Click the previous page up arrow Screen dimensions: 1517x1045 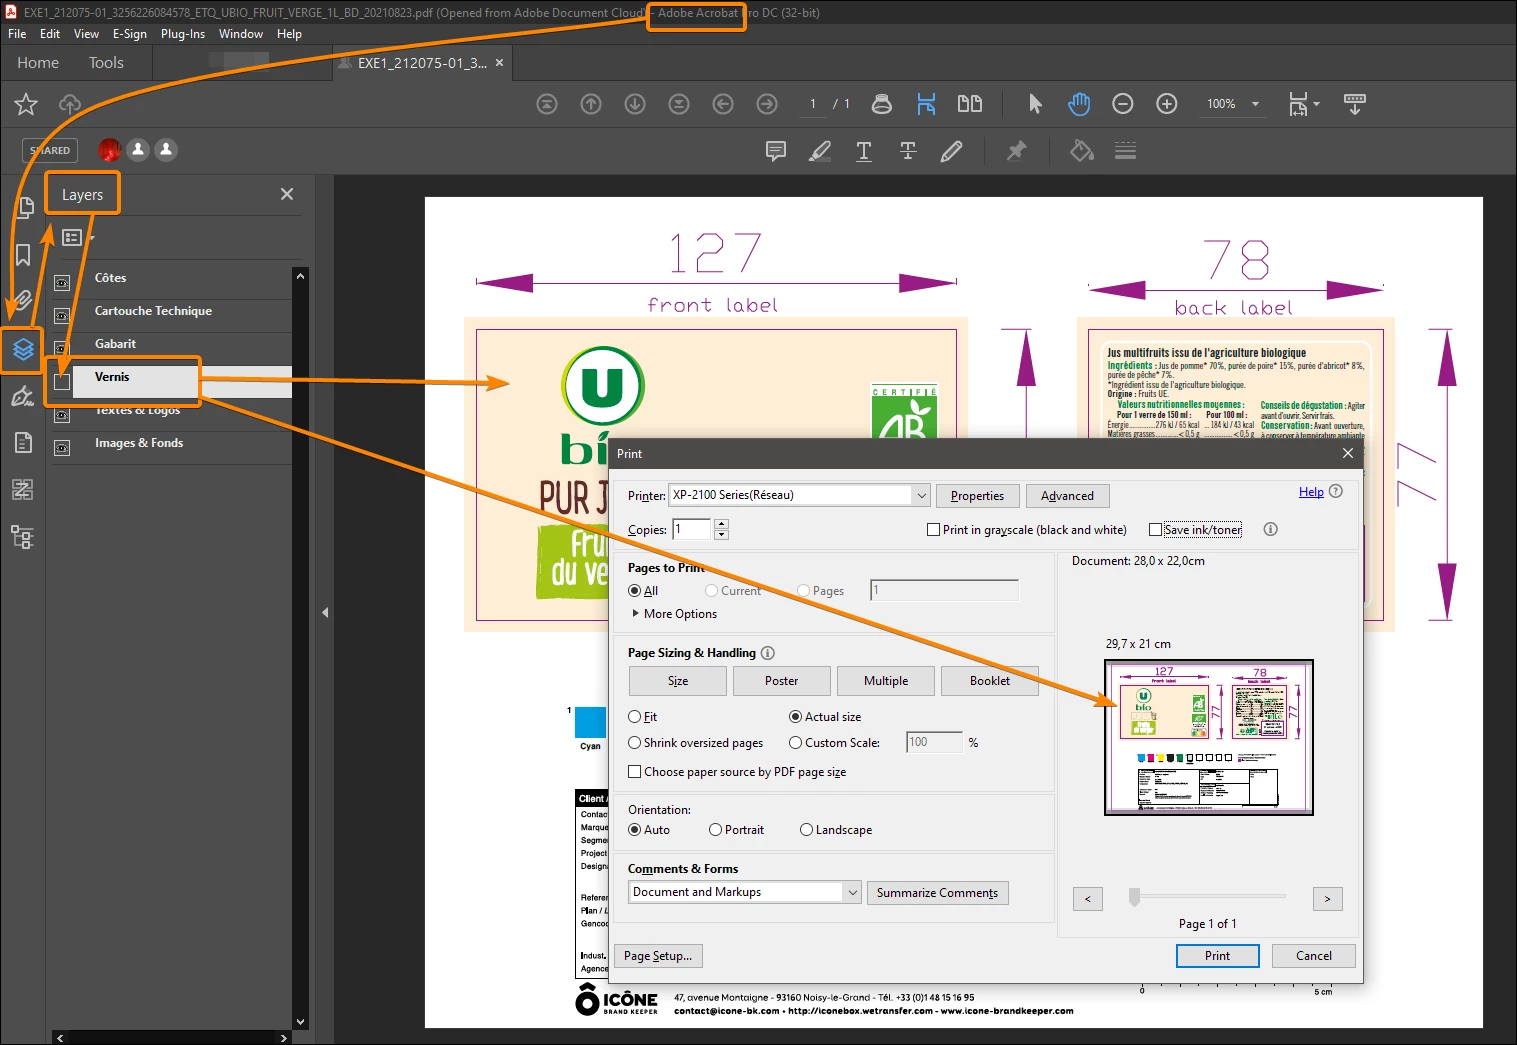pos(591,104)
